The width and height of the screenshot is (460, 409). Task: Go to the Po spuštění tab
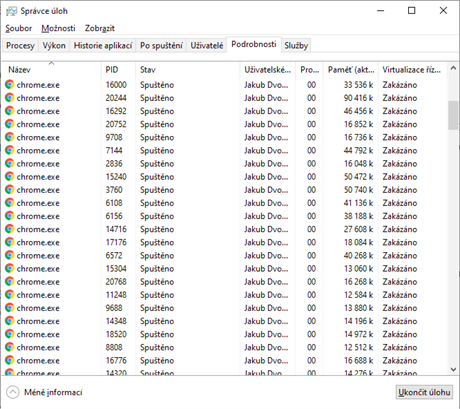[x=161, y=45]
